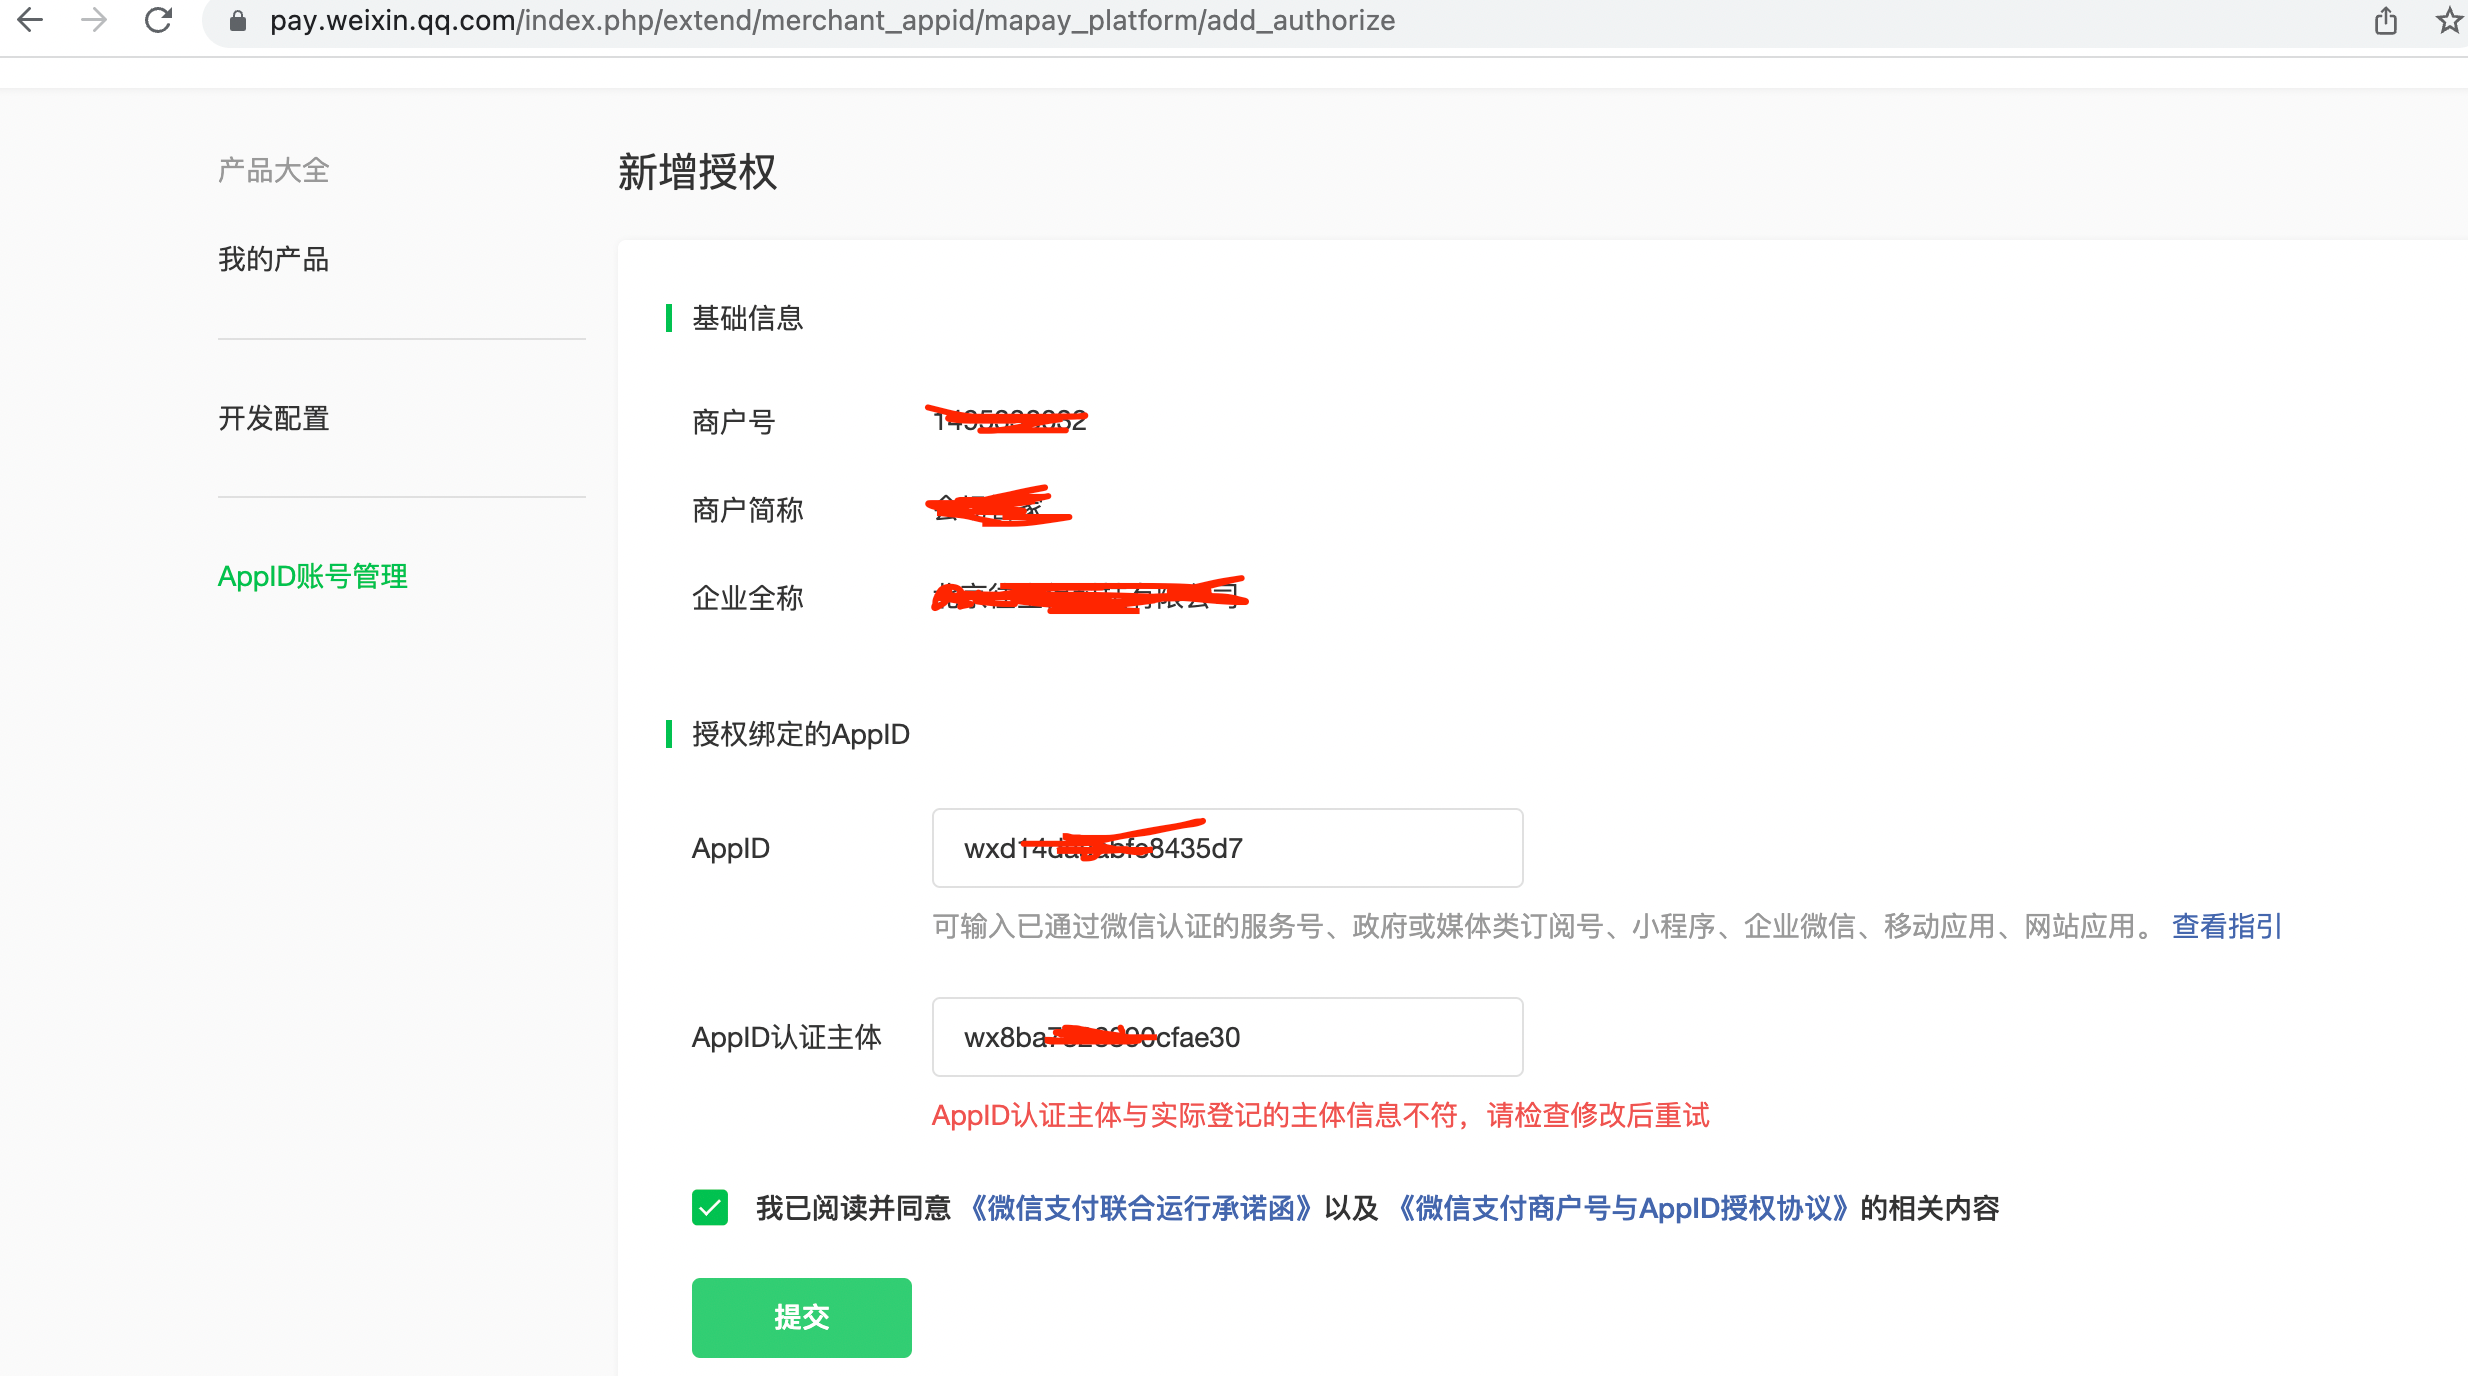This screenshot has height=1376, width=2468.
Task: Uncheck the agreement checkbox
Action: tap(710, 1207)
